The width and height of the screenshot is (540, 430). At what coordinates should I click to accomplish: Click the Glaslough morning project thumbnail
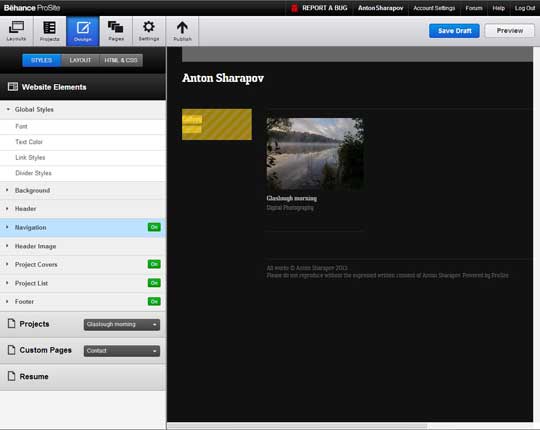pos(315,154)
